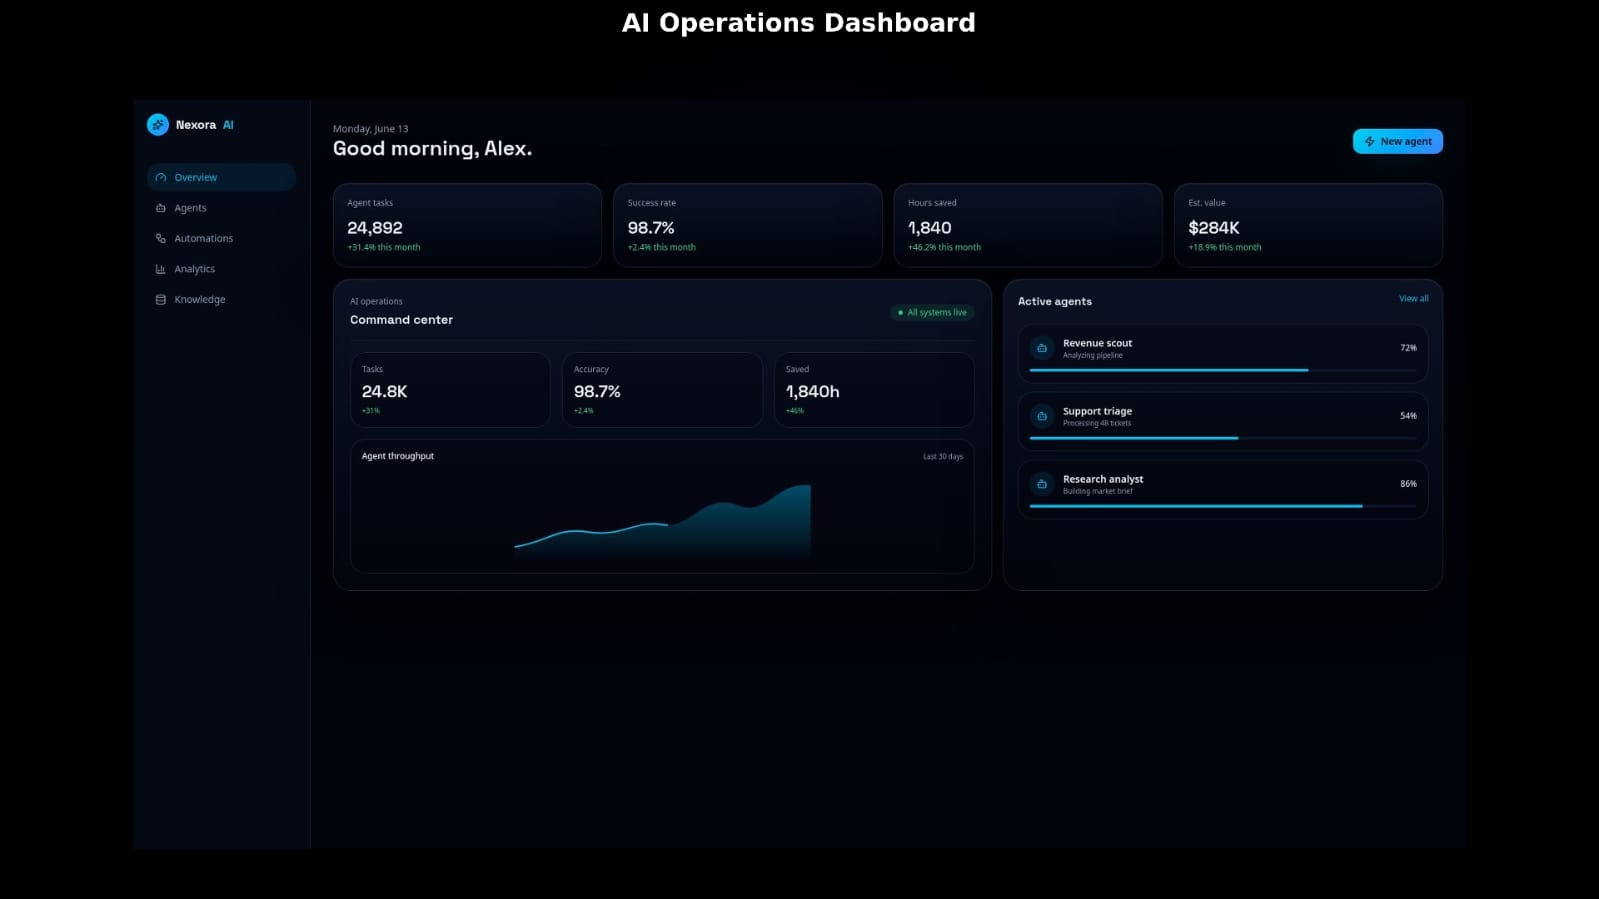This screenshot has height=899, width=1599.
Task: Click Support triage progress bar
Action: [1223, 438]
